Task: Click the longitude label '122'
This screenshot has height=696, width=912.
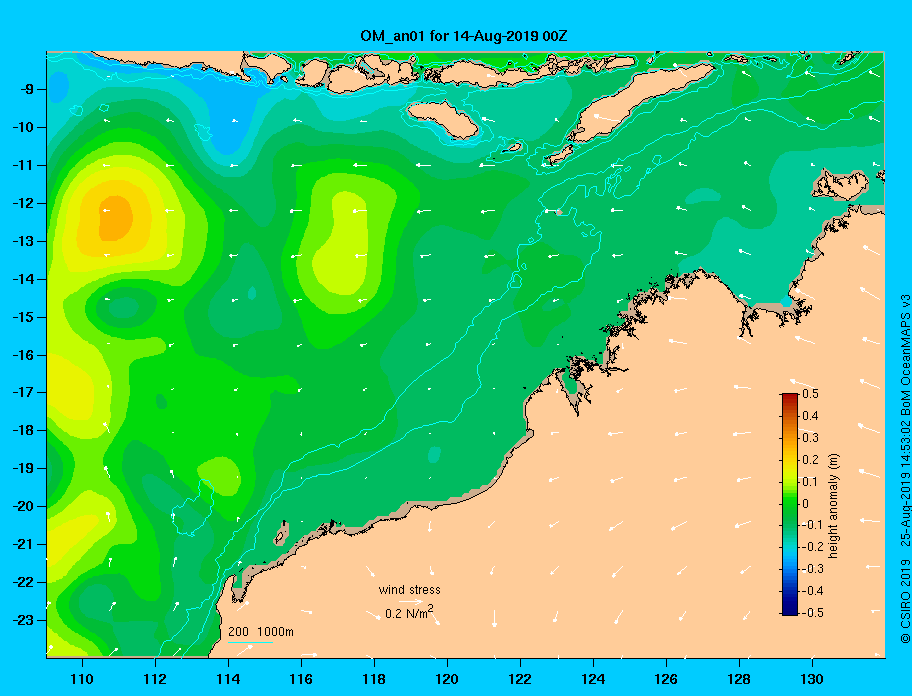Action: coord(520,679)
